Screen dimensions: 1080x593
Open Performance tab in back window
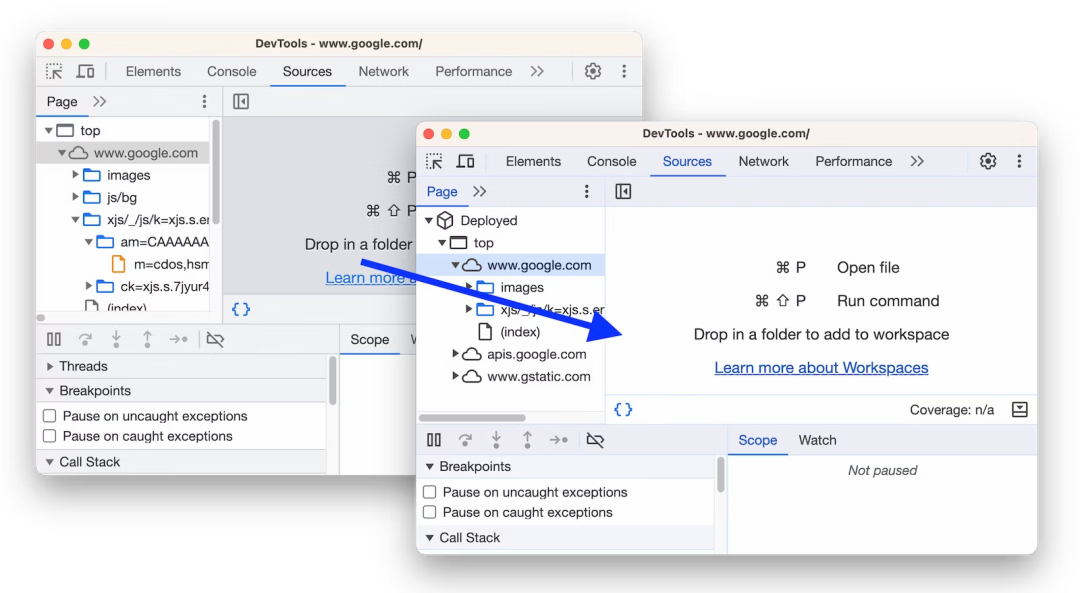[473, 71]
